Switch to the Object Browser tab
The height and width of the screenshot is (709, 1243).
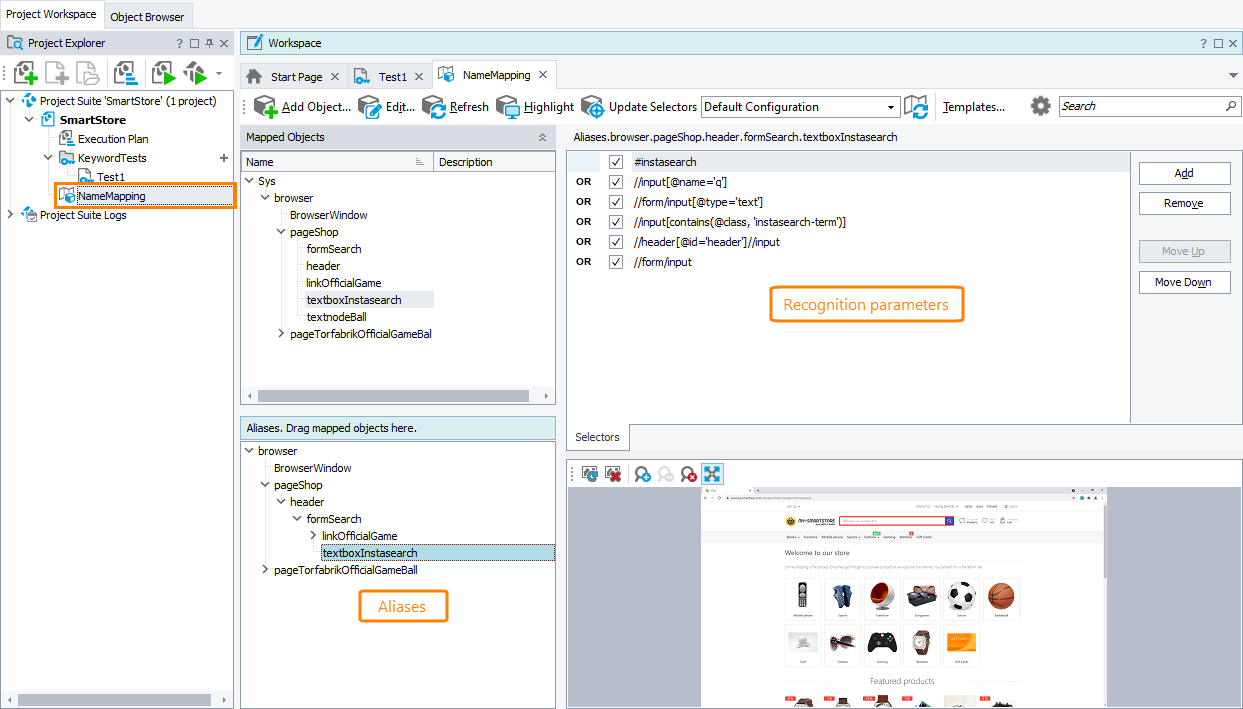(147, 17)
